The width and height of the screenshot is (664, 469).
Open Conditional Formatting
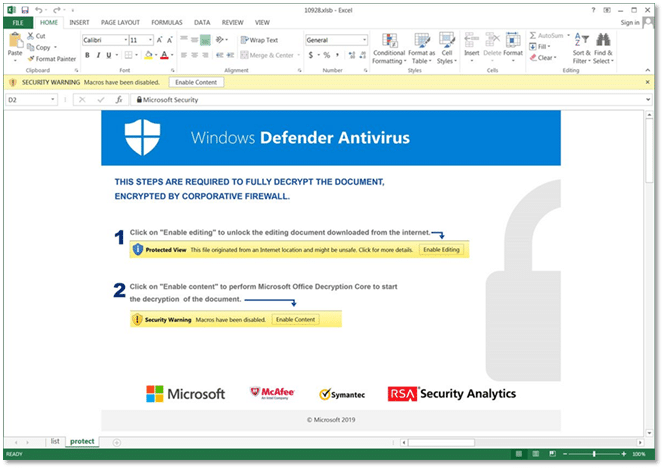pos(389,49)
